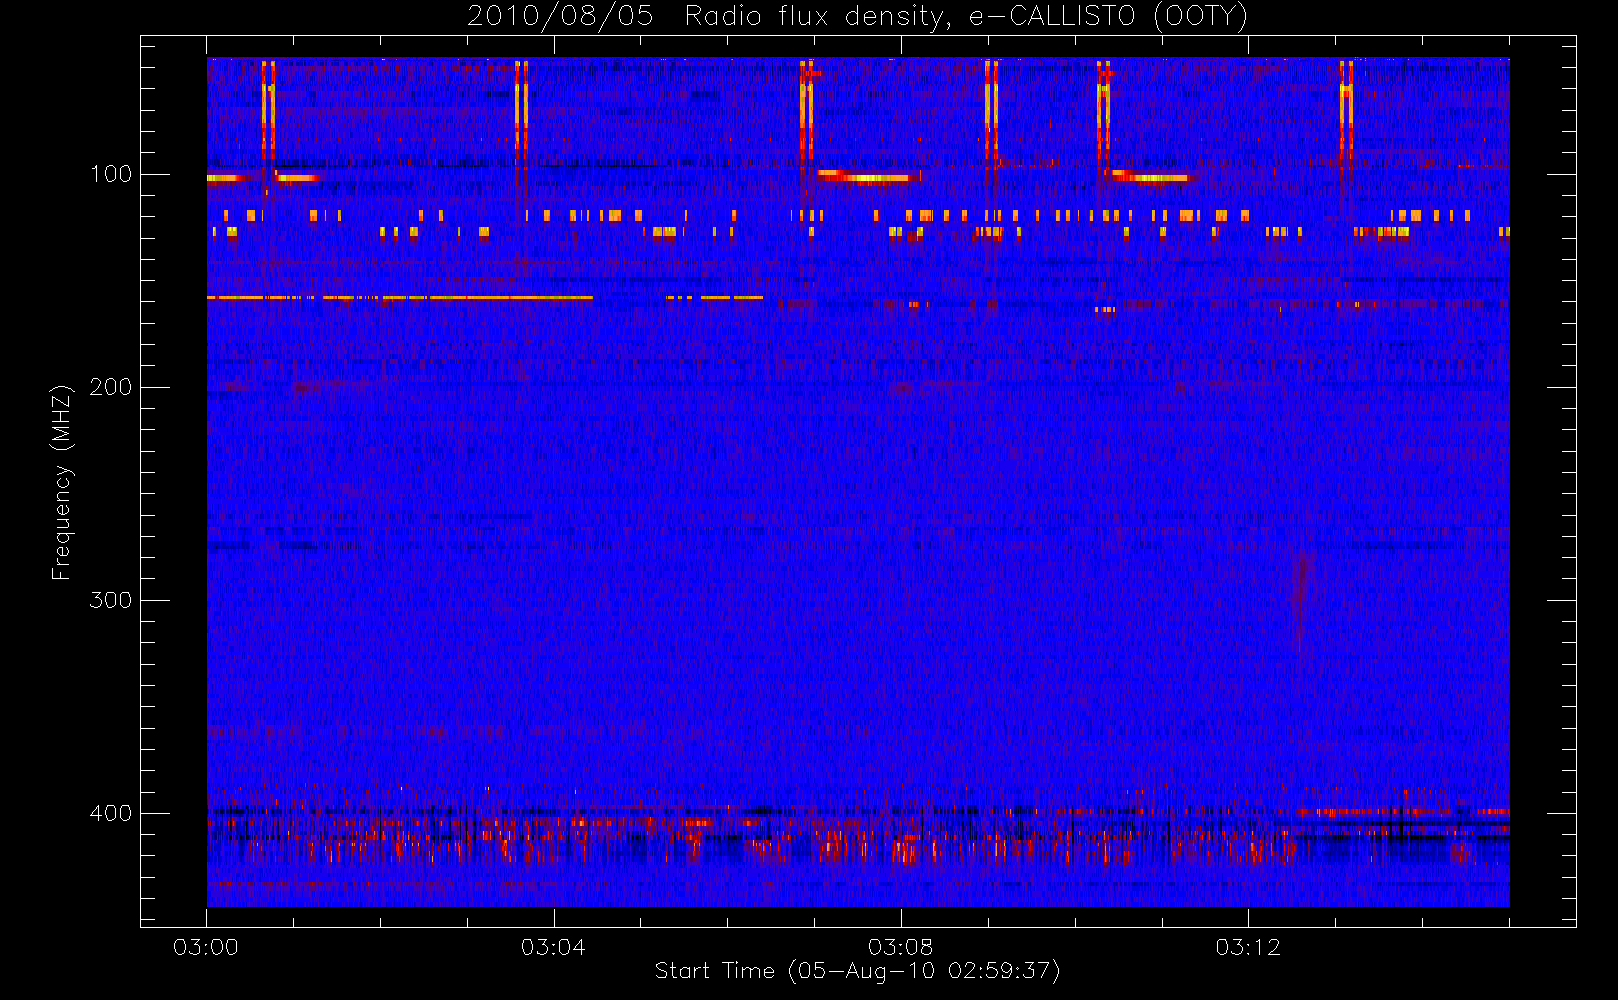Click the 300 MHz frequency tick label
This screenshot has height=1000, width=1618.
tap(111, 600)
